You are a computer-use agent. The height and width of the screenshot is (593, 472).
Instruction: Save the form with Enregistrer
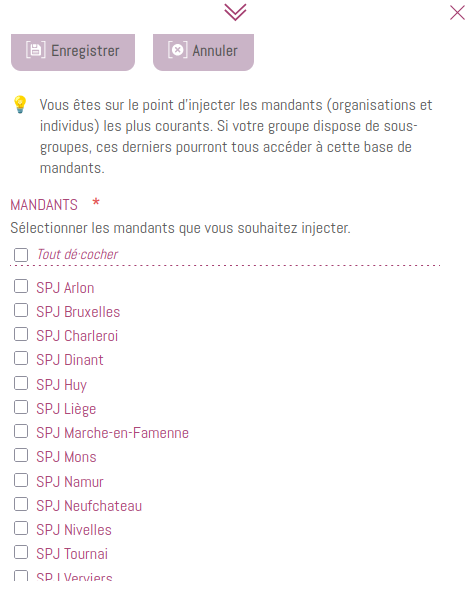point(73,52)
